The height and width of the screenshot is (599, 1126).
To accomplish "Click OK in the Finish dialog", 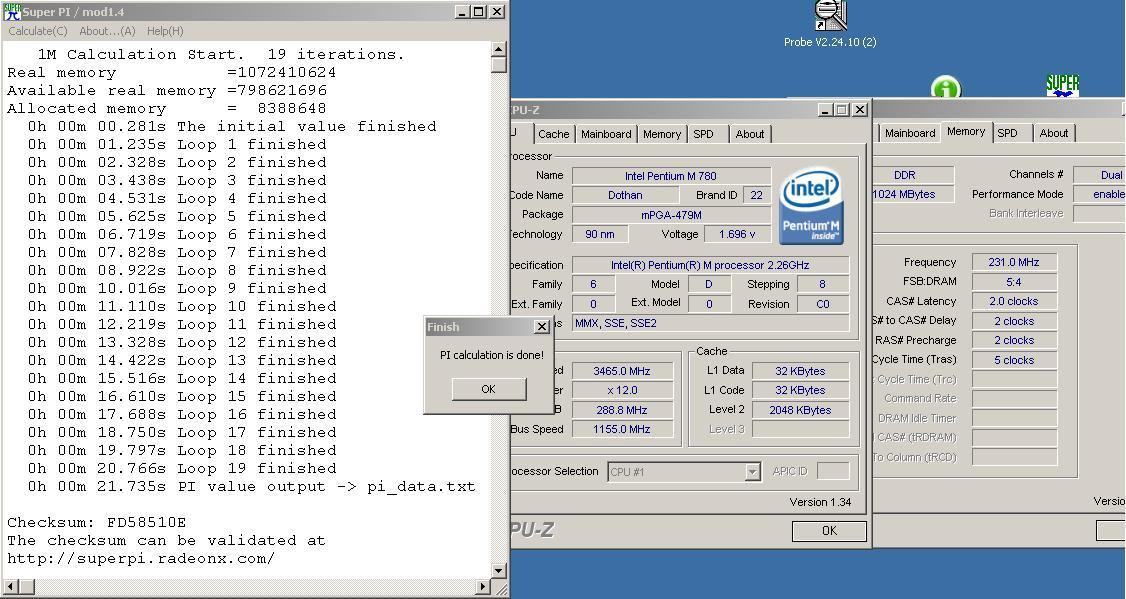I will point(488,389).
